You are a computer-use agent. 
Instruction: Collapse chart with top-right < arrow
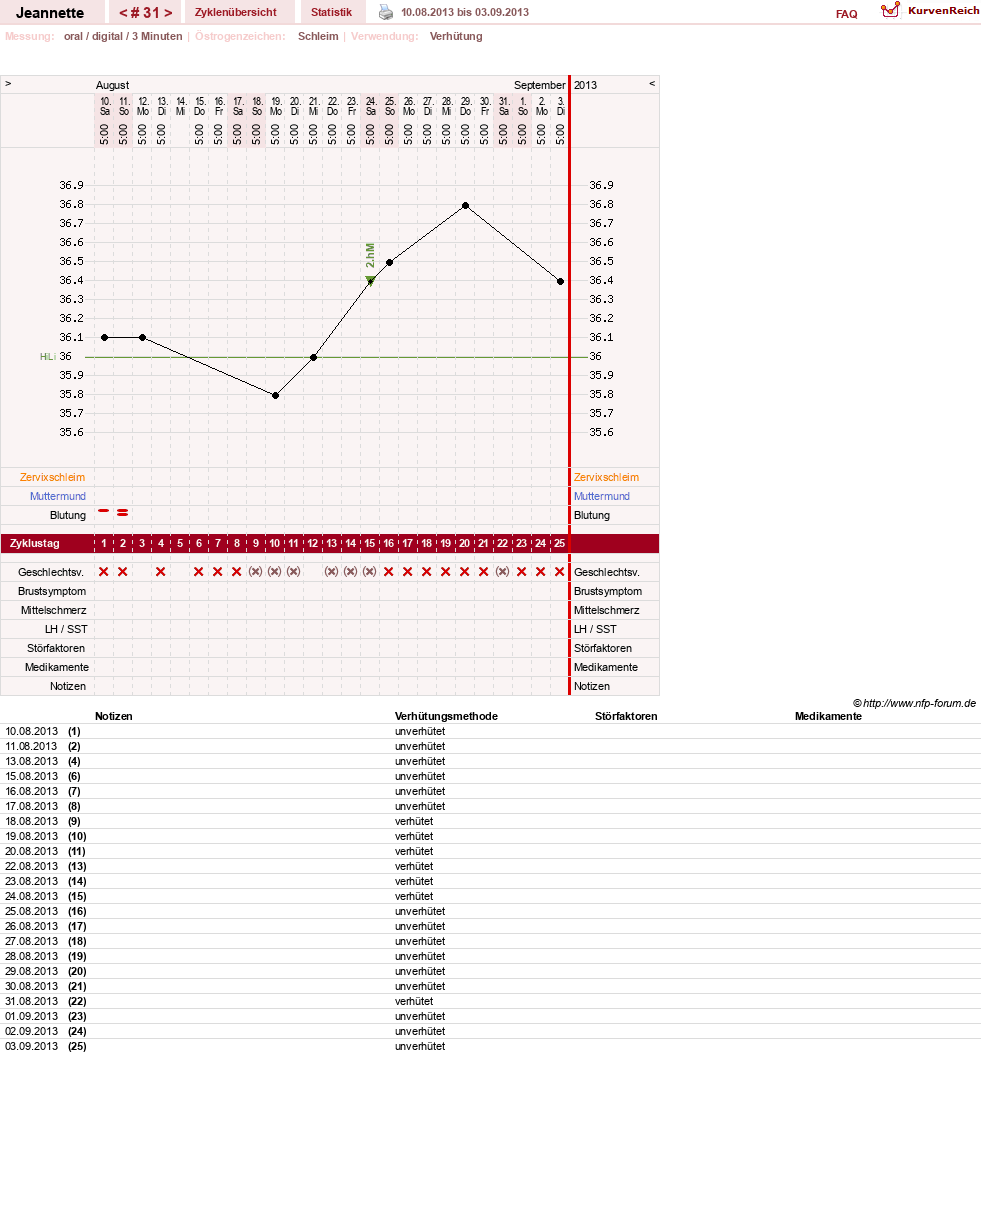pos(652,84)
